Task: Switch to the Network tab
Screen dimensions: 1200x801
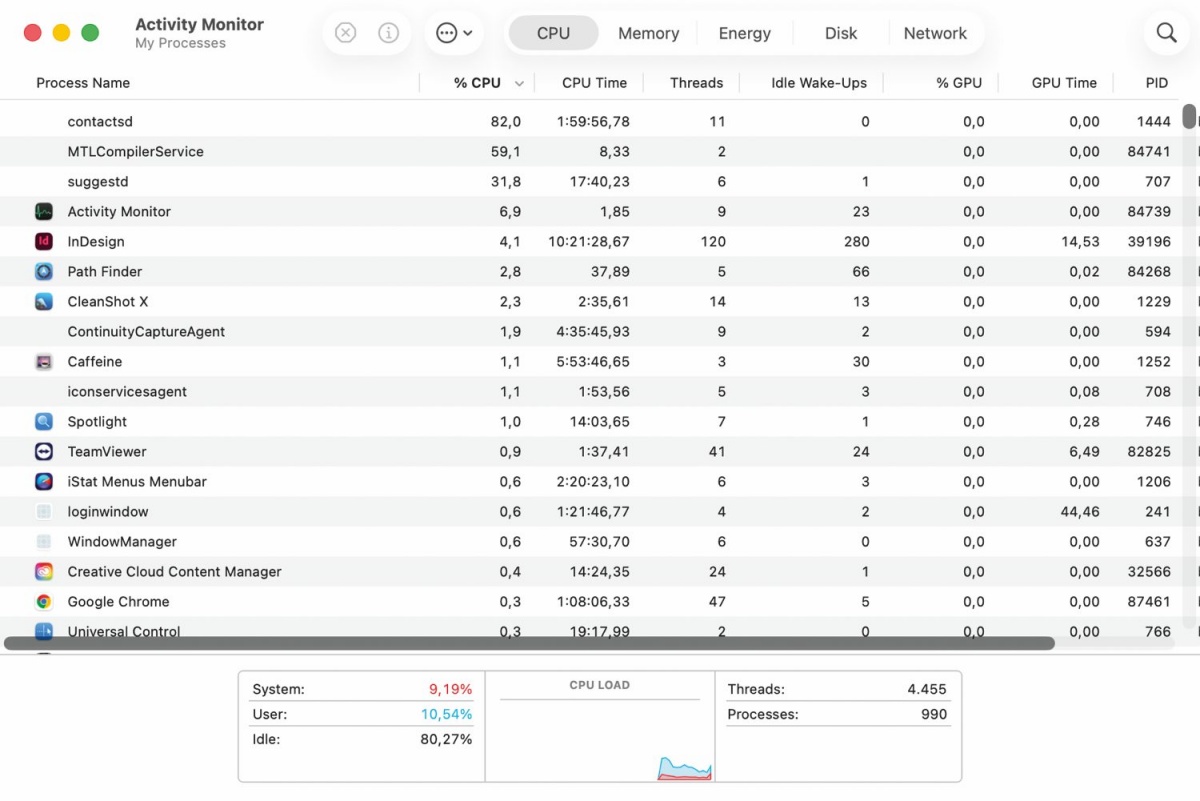Action: click(935, 33)
